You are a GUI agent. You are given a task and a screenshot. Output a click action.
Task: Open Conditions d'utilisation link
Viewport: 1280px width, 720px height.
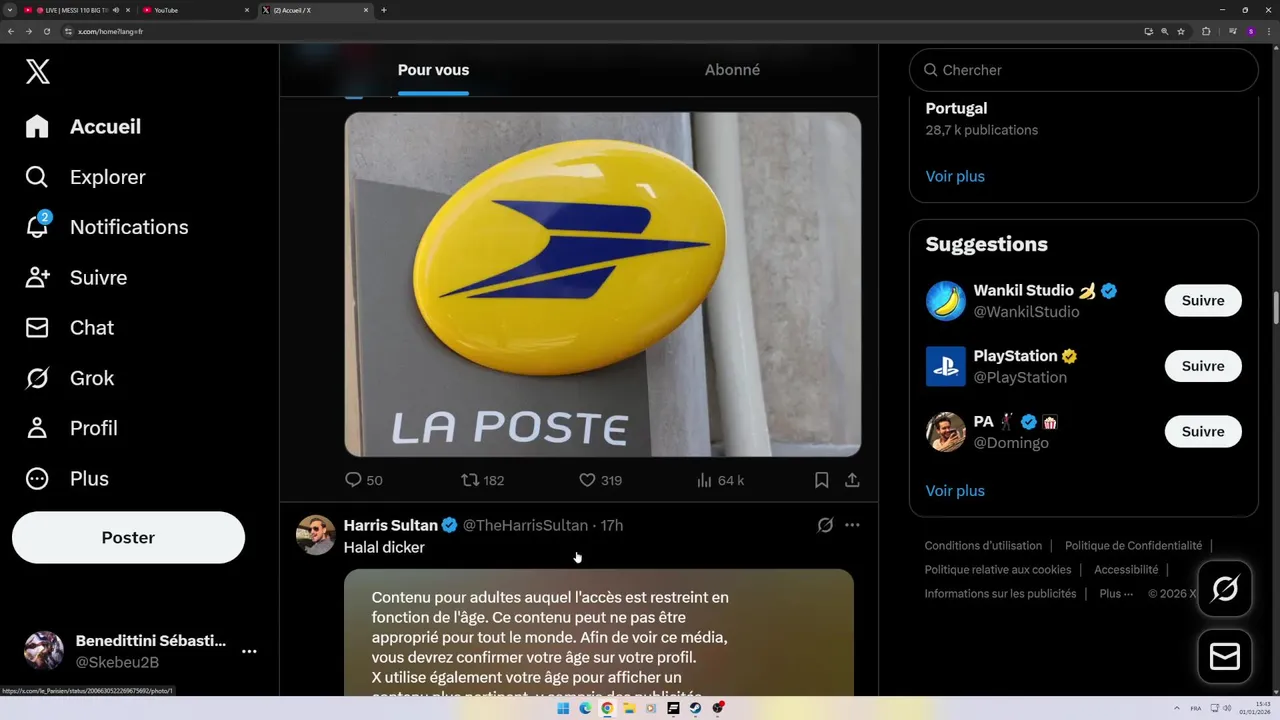click(983, 546)
